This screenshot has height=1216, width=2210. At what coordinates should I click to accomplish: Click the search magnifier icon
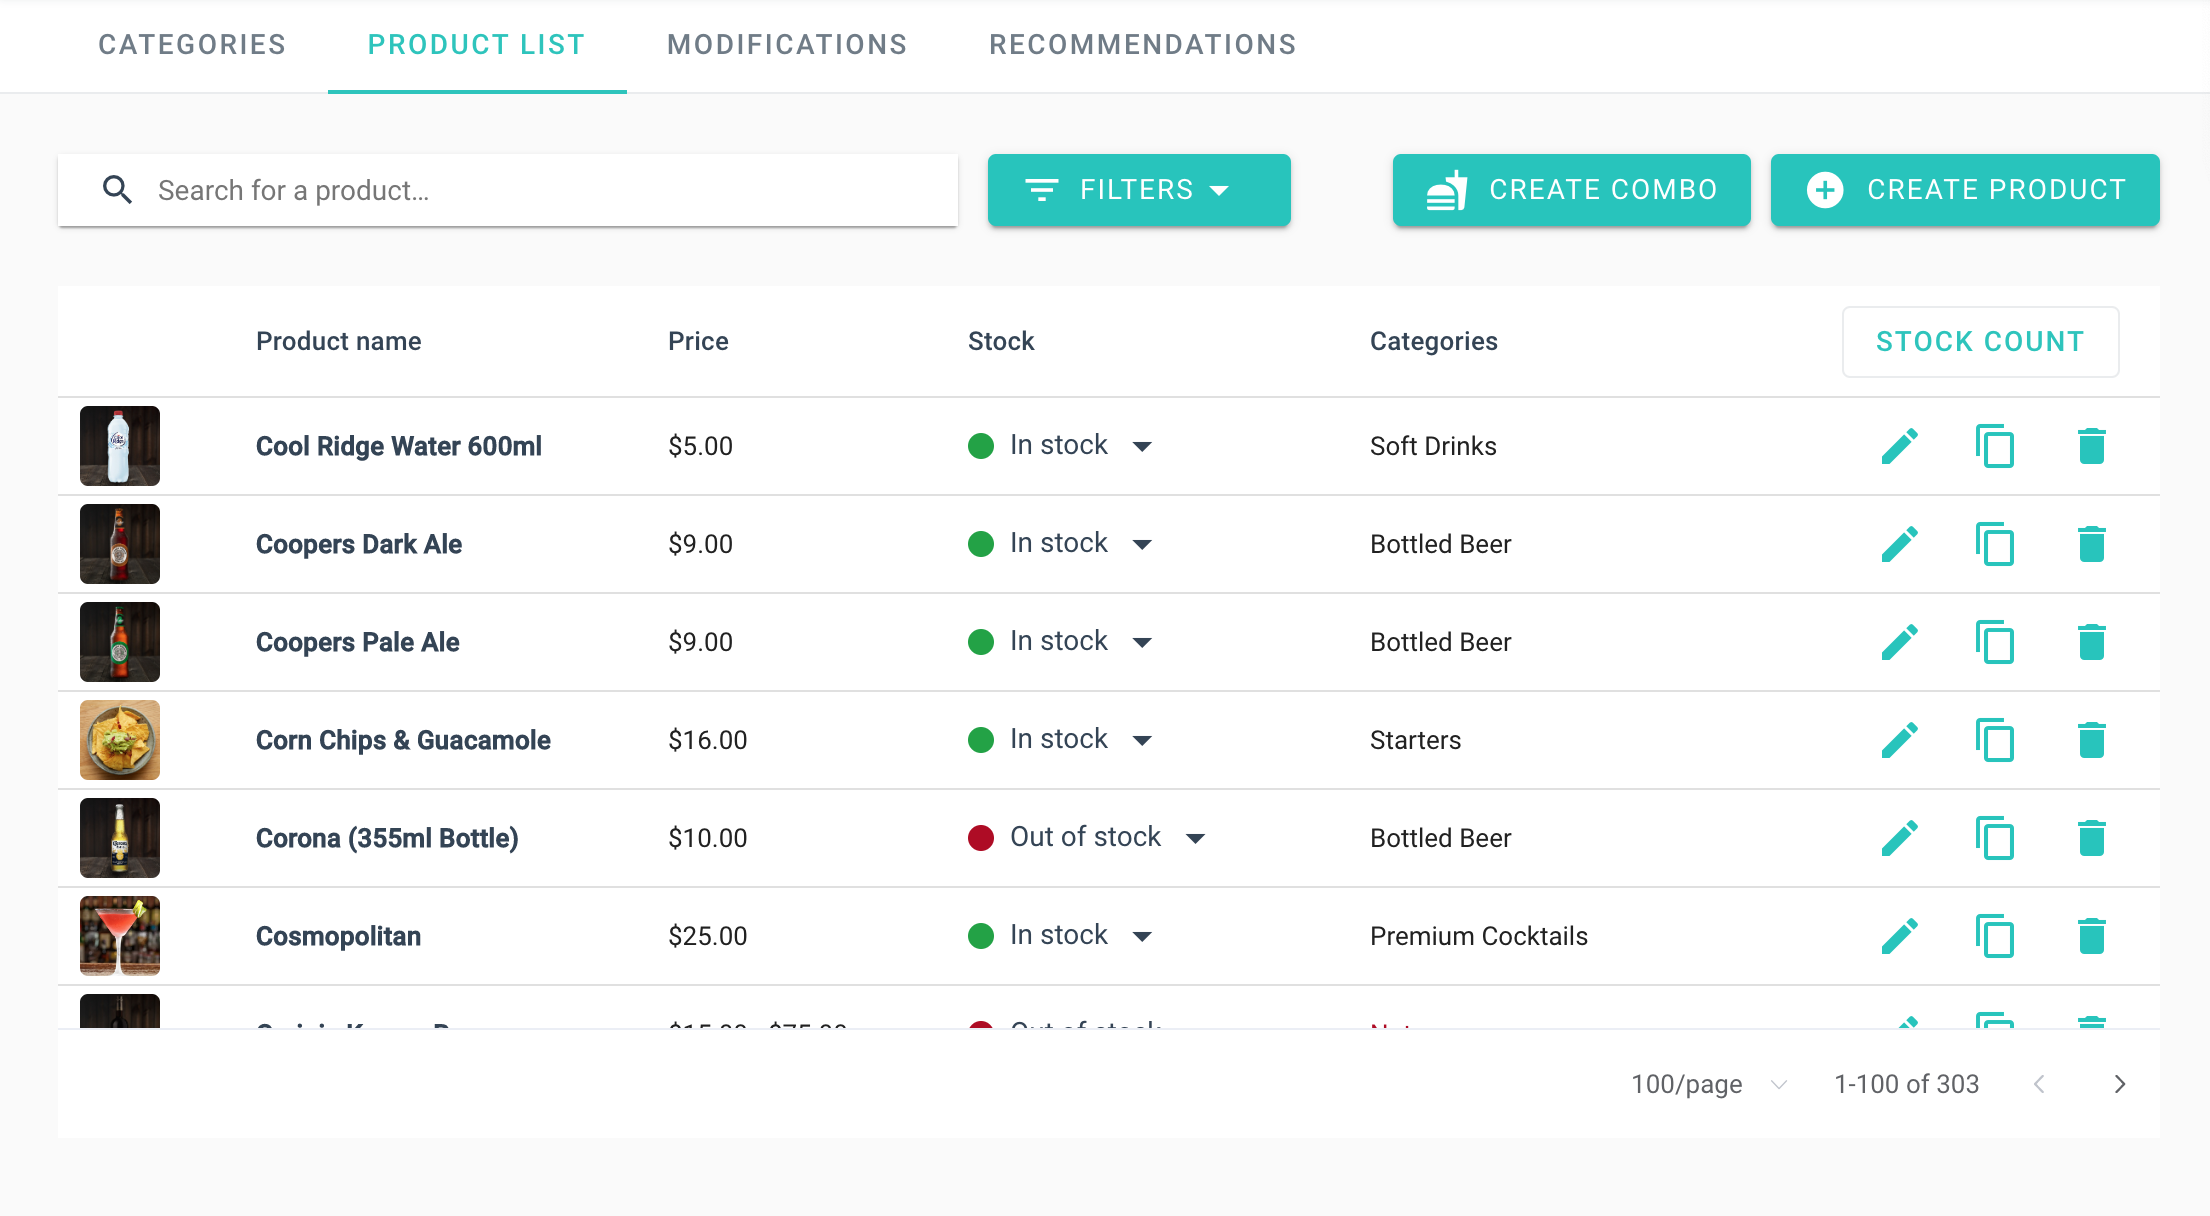click(x=118, y=190)
